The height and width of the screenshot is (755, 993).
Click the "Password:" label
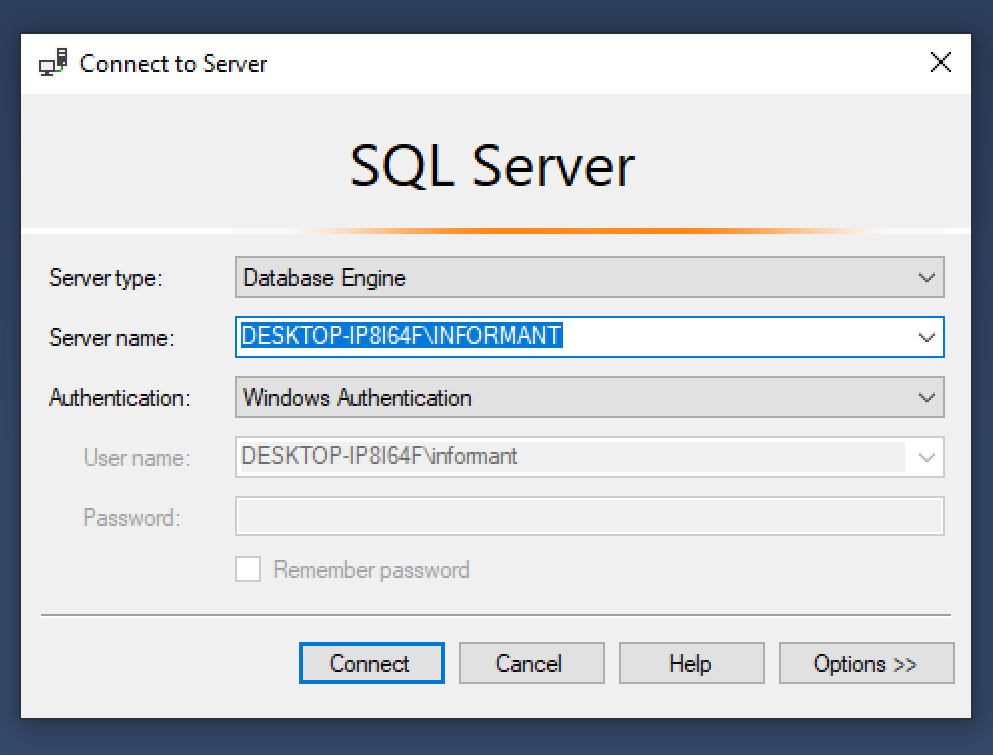coord(132,517)
